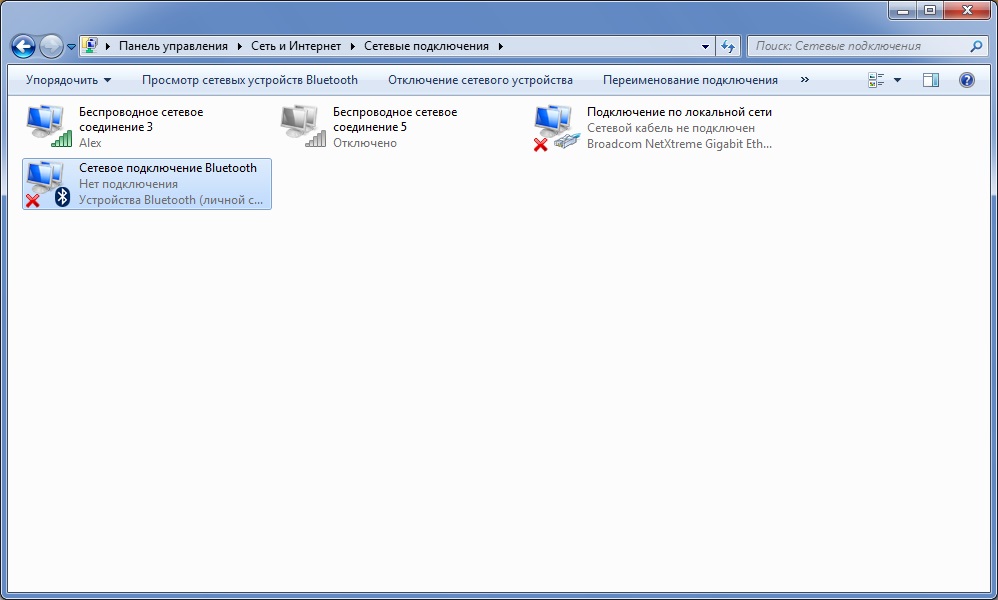Select Сетевое подключение Bluetooth icon
The image size is (998, 600).
click(48, 184)
